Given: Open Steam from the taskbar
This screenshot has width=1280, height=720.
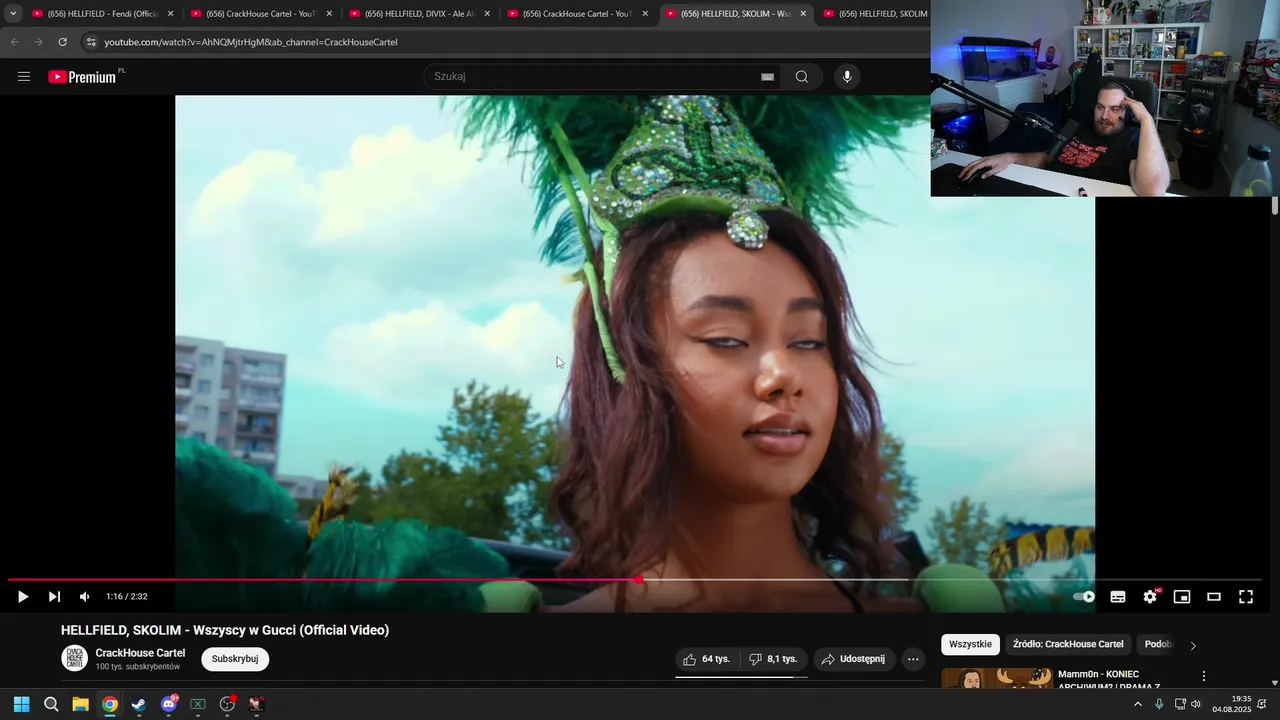Looking at the screenshot, I should click(139, 704).
